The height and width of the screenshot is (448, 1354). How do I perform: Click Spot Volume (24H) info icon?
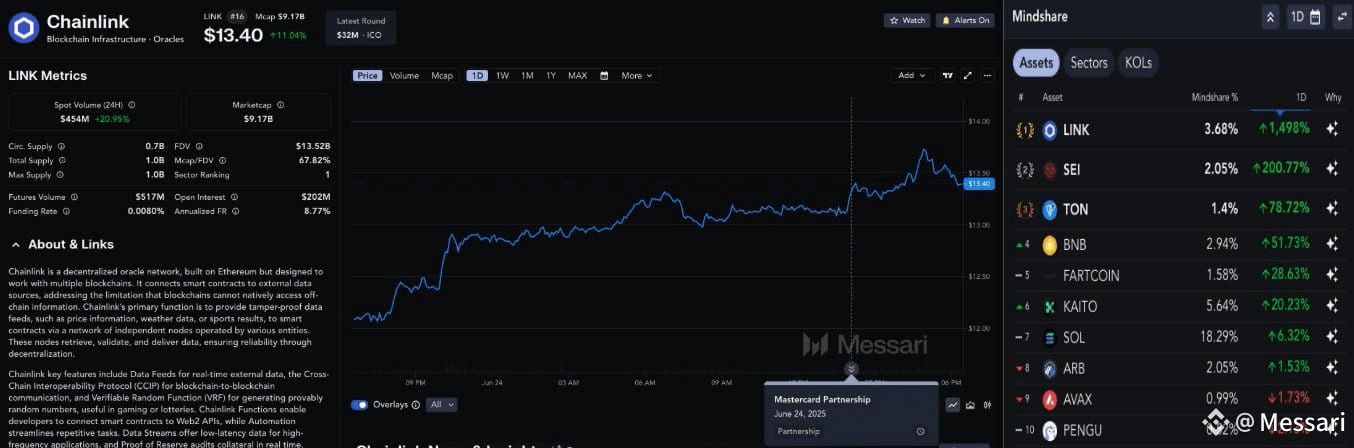pos(131,104)
